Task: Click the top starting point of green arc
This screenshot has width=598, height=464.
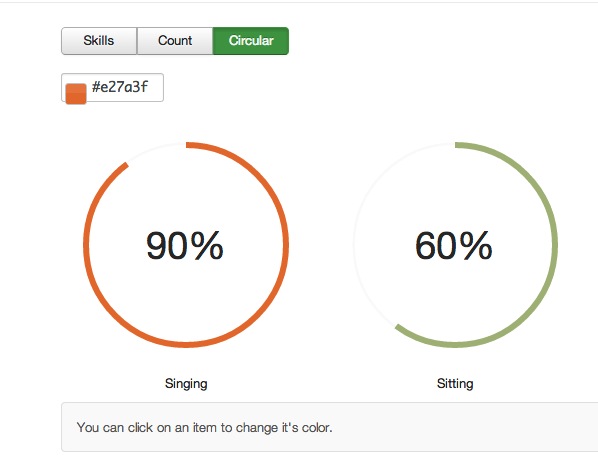Action: pos(458,145)
